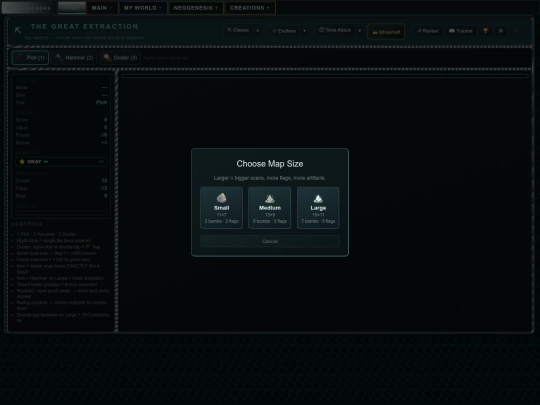Screen dimensions: 540x405
Task: Open the trophy leaderboard icon
Action: [486, 31]
